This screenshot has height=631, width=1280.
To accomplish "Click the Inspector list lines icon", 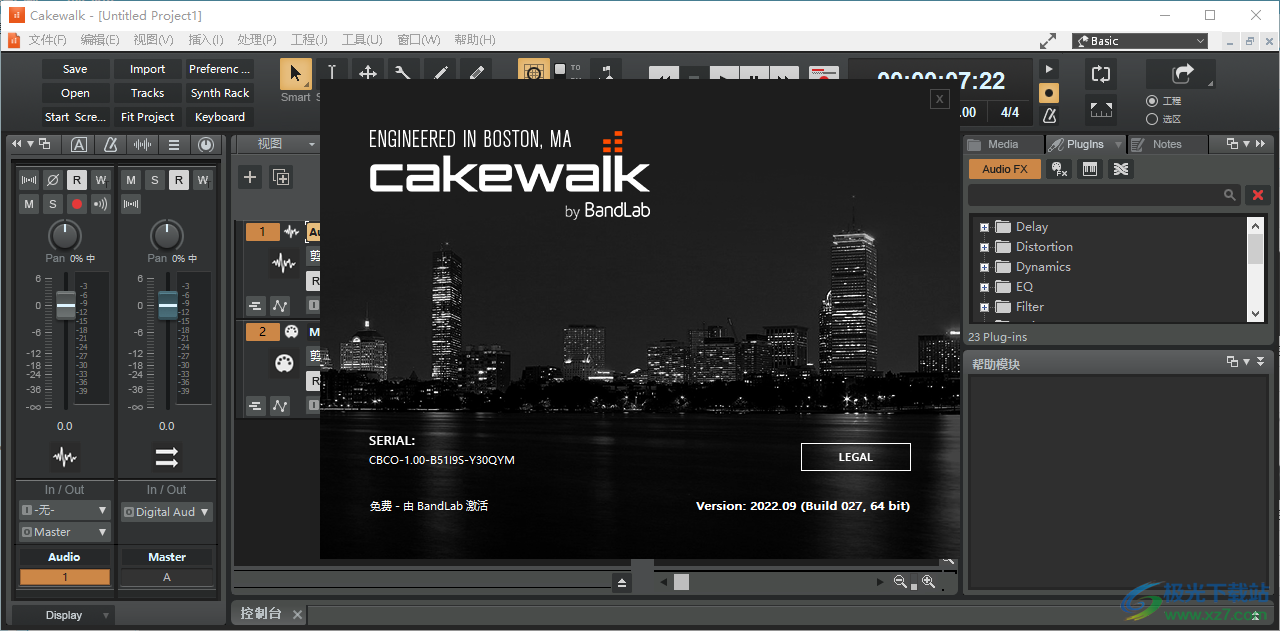I will click(x=174, y=145).
